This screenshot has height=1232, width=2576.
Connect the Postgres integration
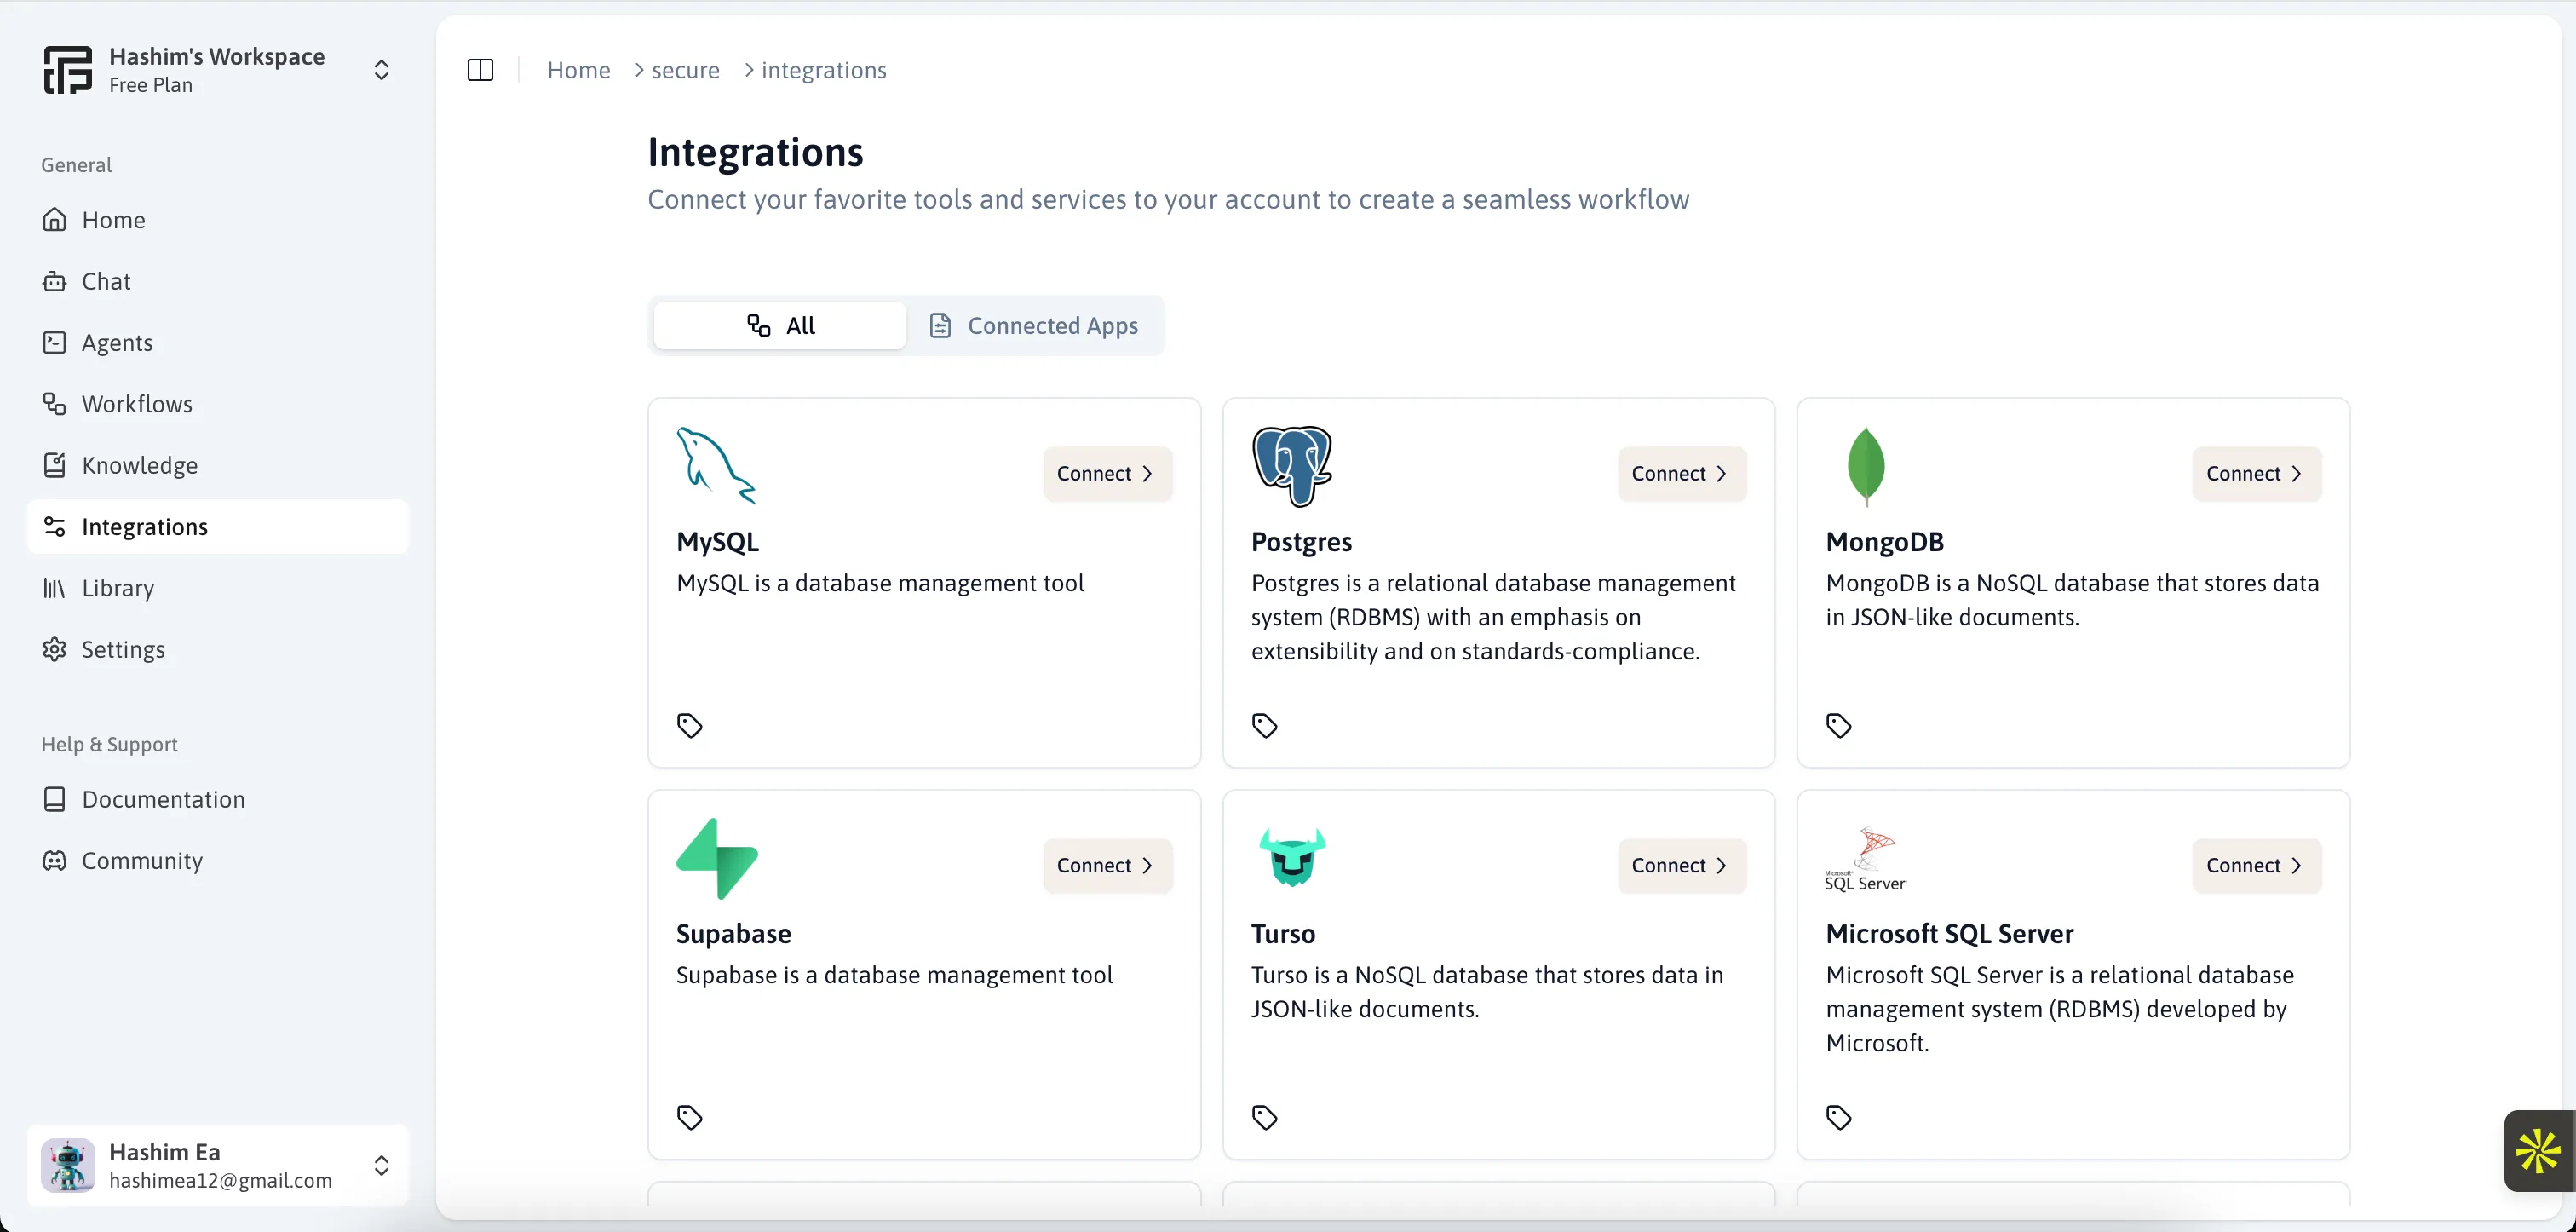[x=1682, y=474]
